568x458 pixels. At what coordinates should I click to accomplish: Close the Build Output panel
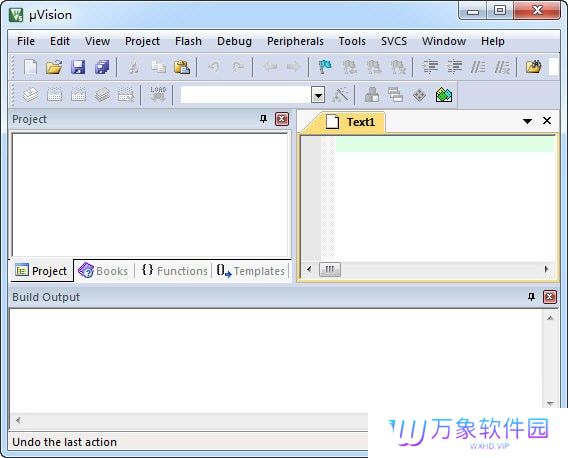click(x=550, y=297)
